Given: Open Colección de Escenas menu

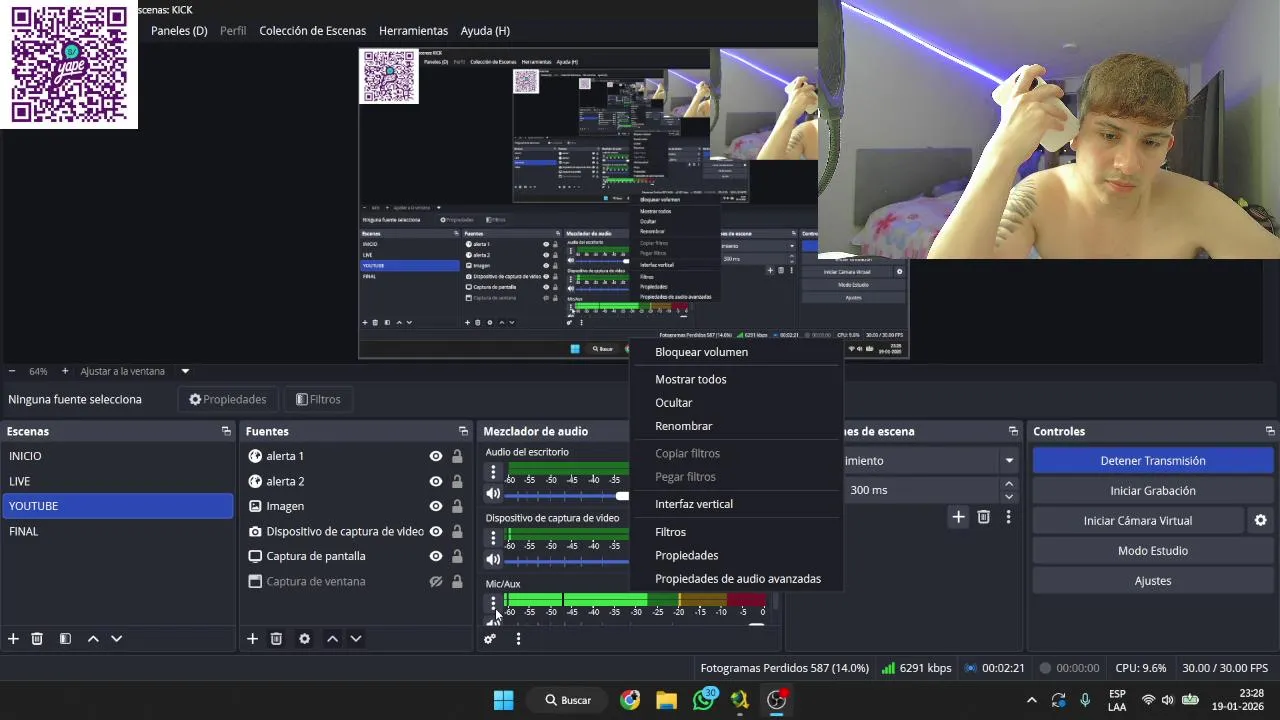Looking at the screenshot, I should [313, 31].
